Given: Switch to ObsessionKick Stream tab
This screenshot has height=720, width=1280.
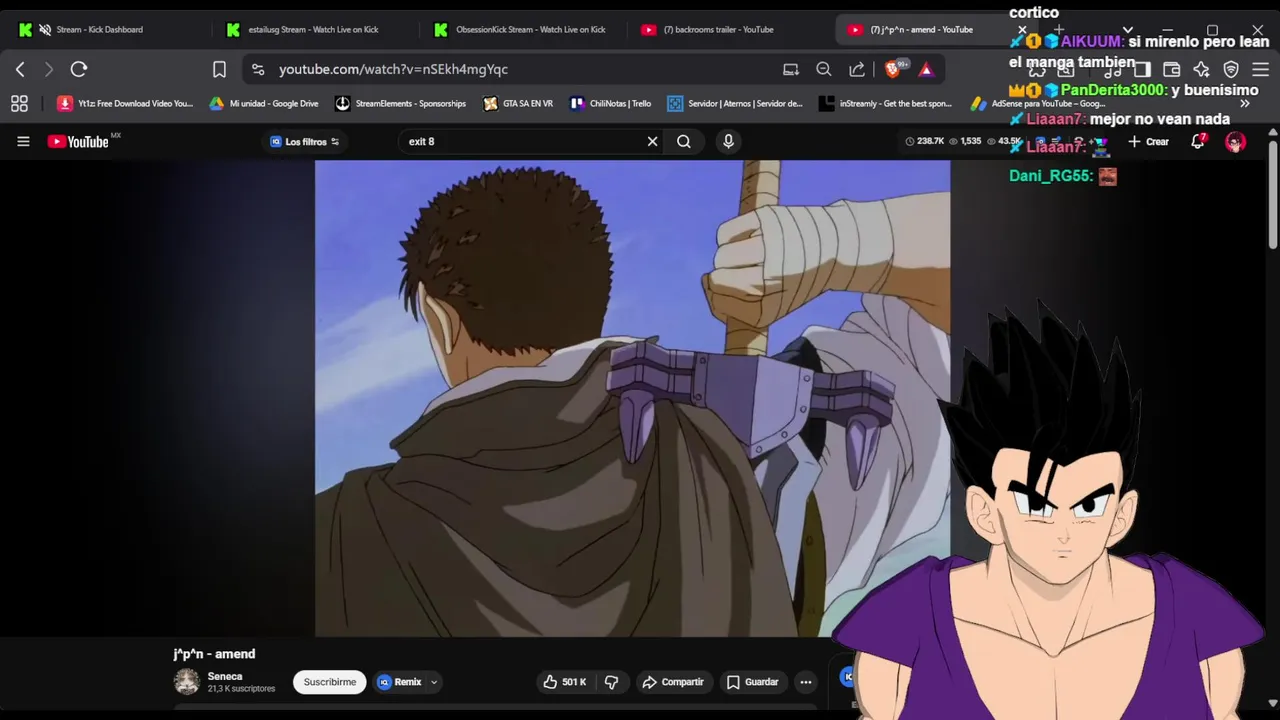Looking at the screenshot, I should pos(530,29).
